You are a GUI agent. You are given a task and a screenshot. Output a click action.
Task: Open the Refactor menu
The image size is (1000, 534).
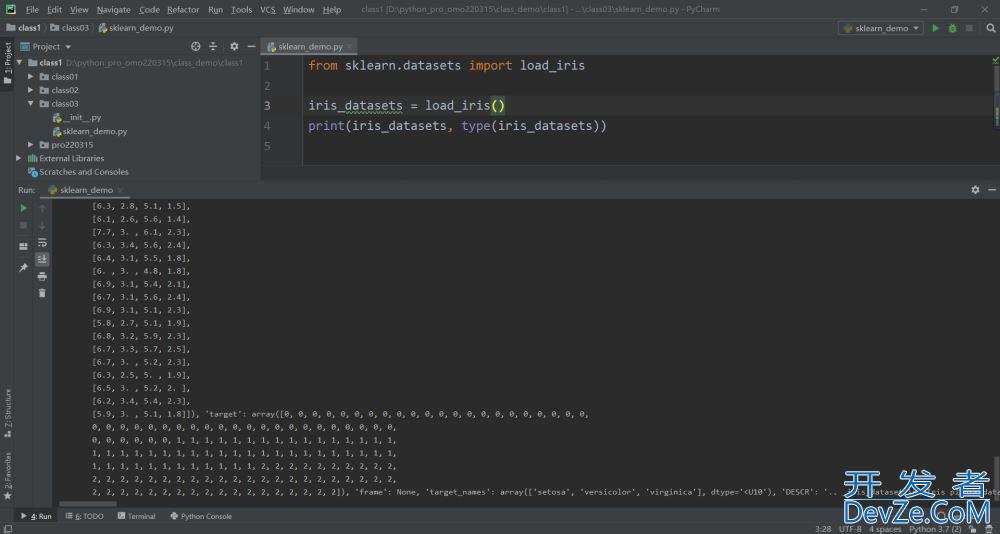pos(183,10)
